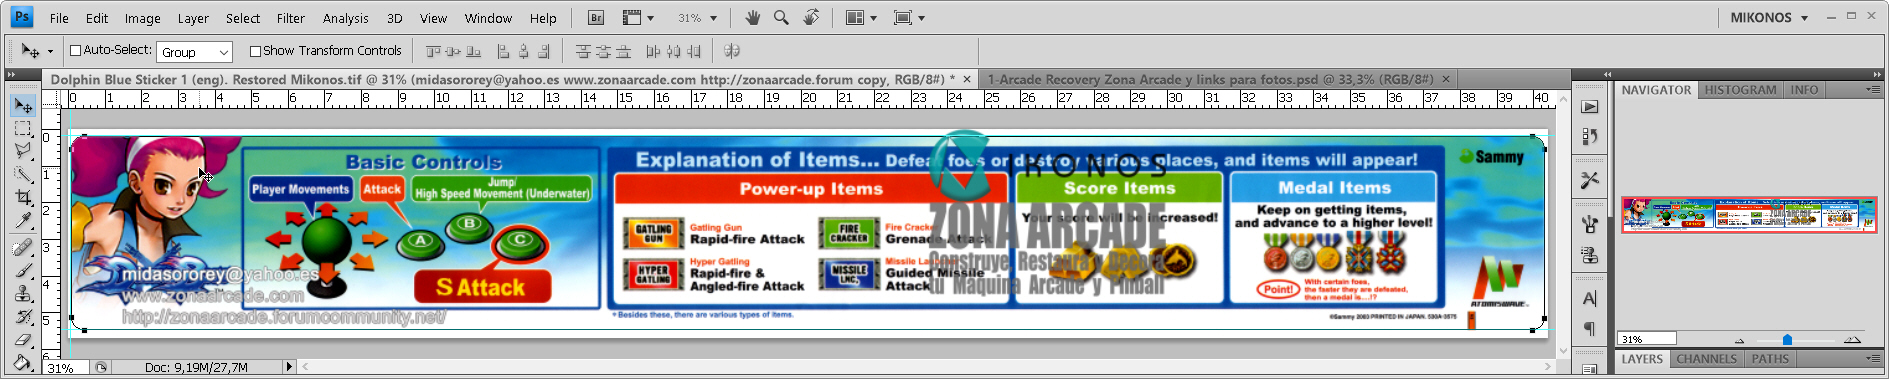Align horizontal centers of layers
Screen dimensions: 1889x379
coord(524,51)
